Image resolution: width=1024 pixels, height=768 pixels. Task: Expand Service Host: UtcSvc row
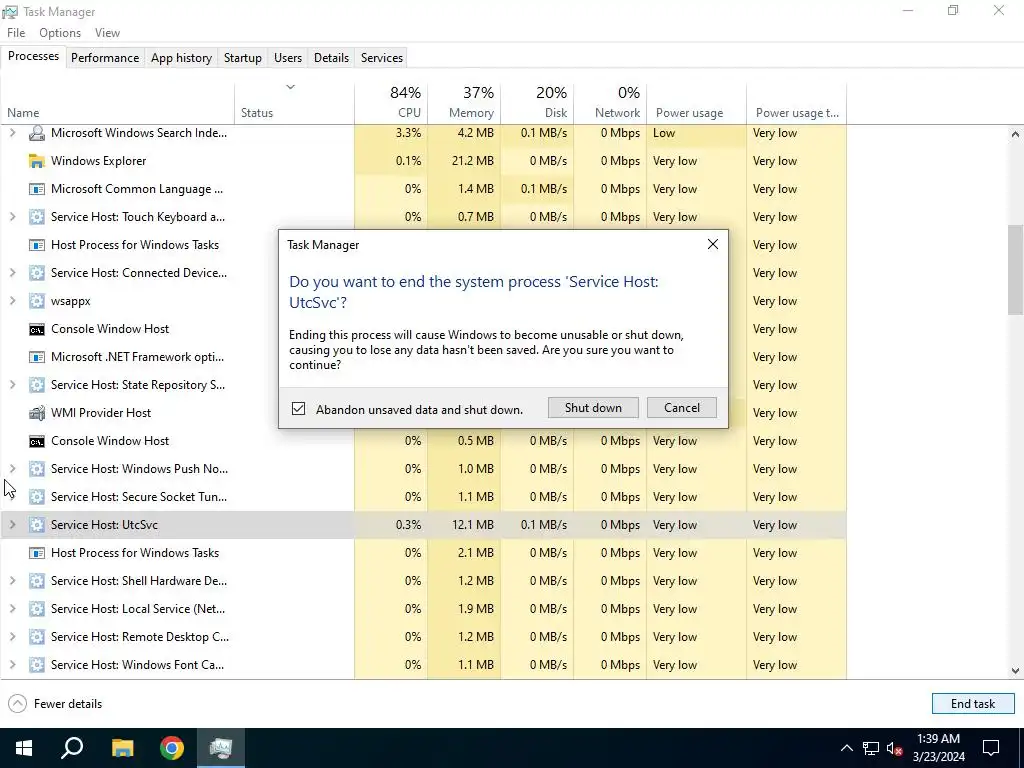12,525
